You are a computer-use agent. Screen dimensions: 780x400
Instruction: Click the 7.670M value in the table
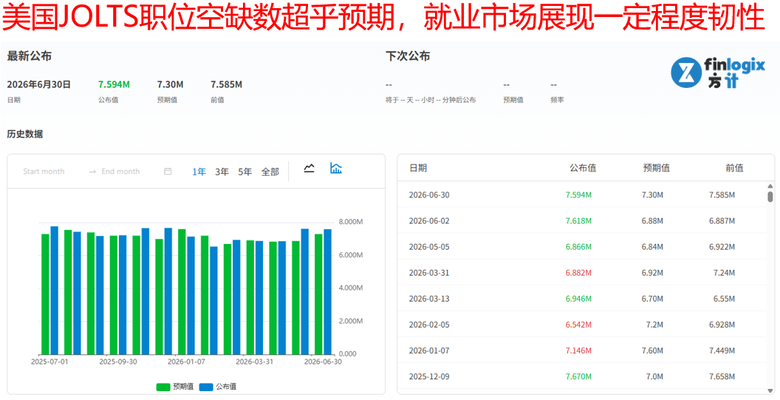pyautogui.click(x=579, y=377)
